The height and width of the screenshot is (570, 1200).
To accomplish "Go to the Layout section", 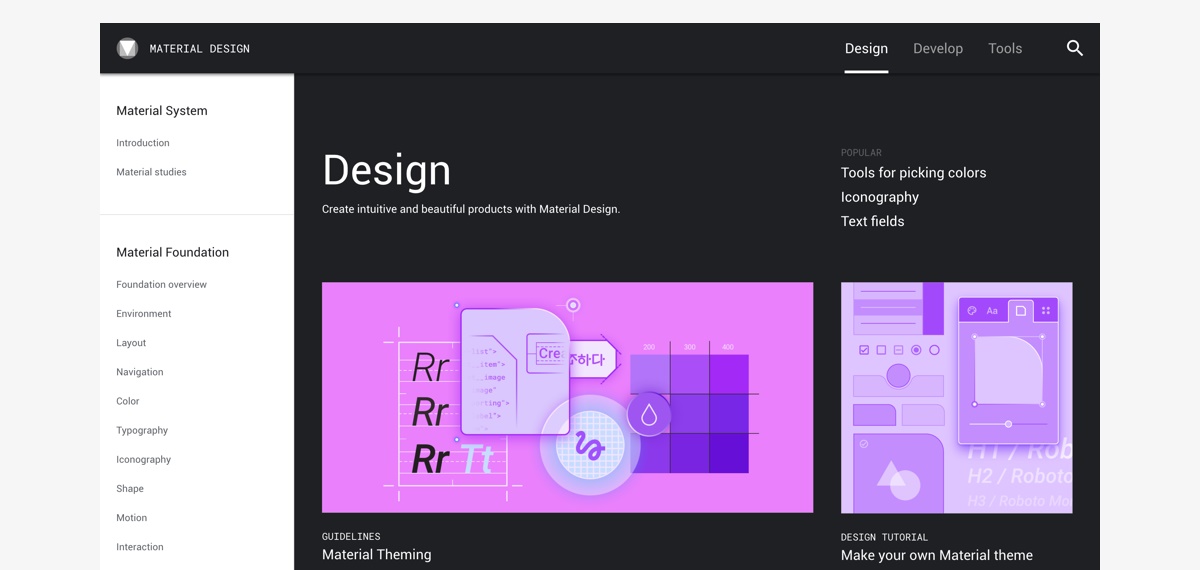I will 131,342.
